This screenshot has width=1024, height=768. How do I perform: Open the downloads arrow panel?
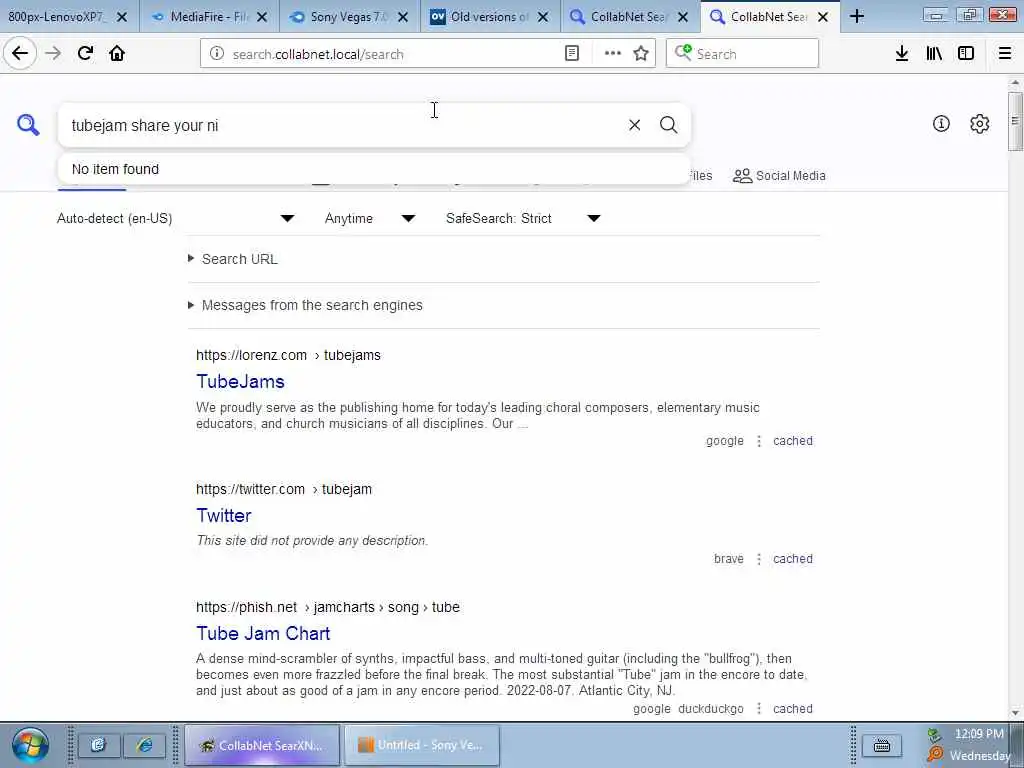click(902, 54)
